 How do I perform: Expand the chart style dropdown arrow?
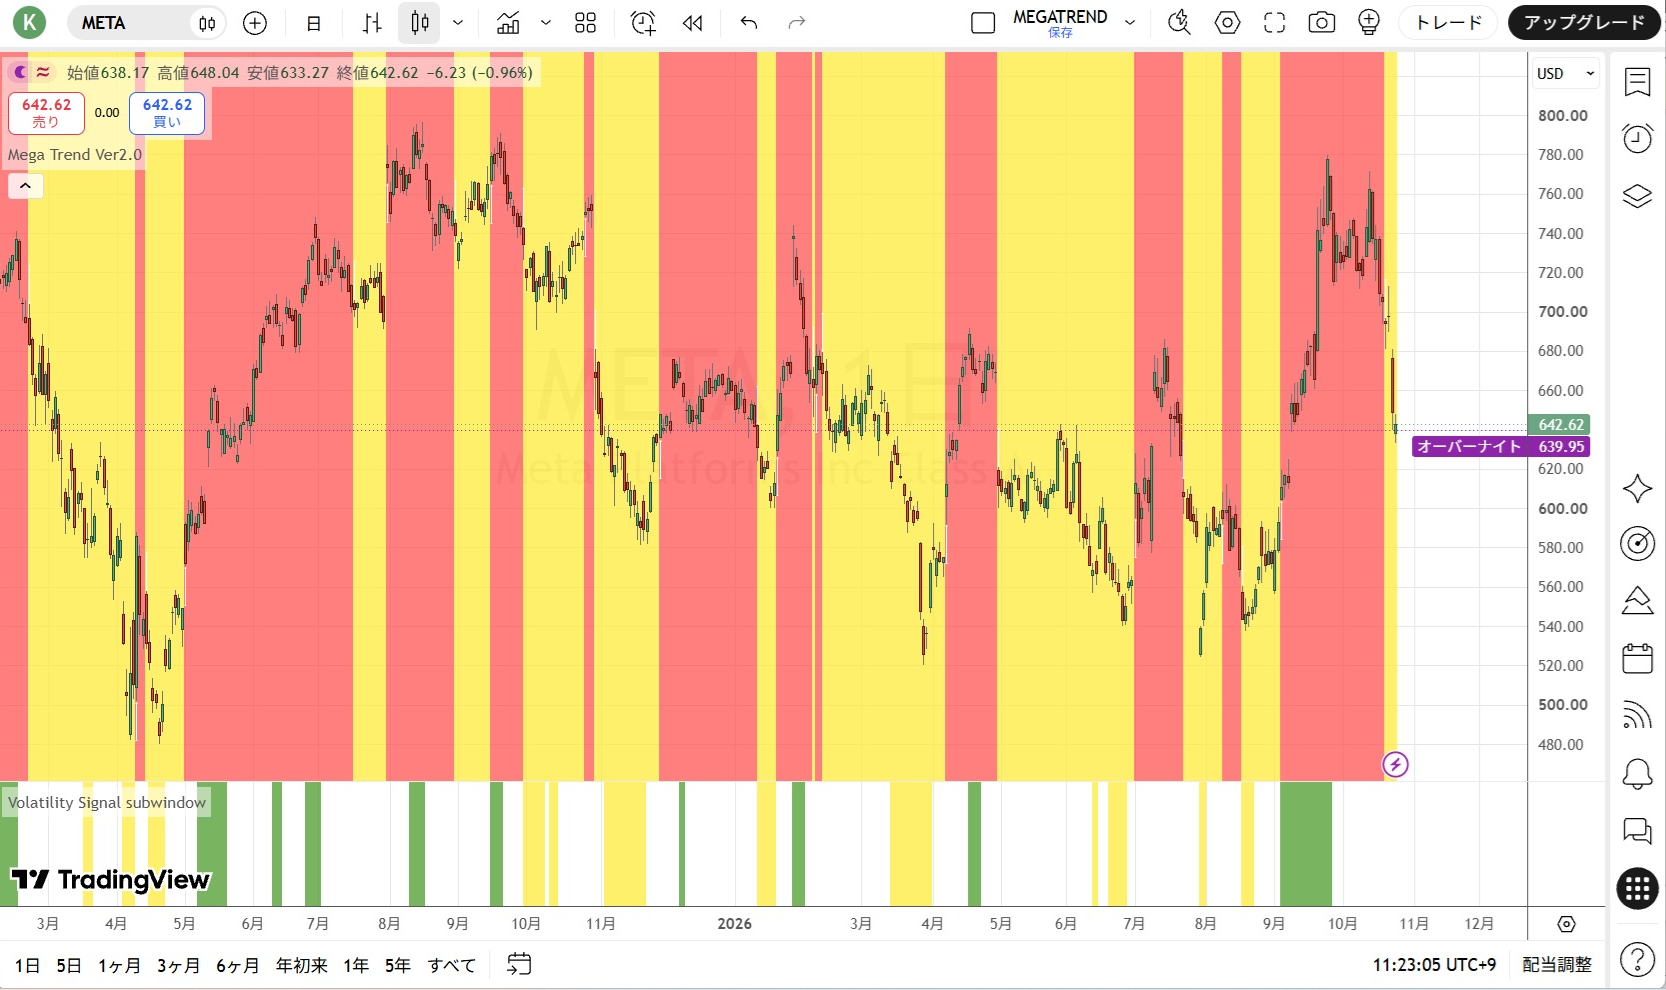pyautogui.click(x=458, y=23)
